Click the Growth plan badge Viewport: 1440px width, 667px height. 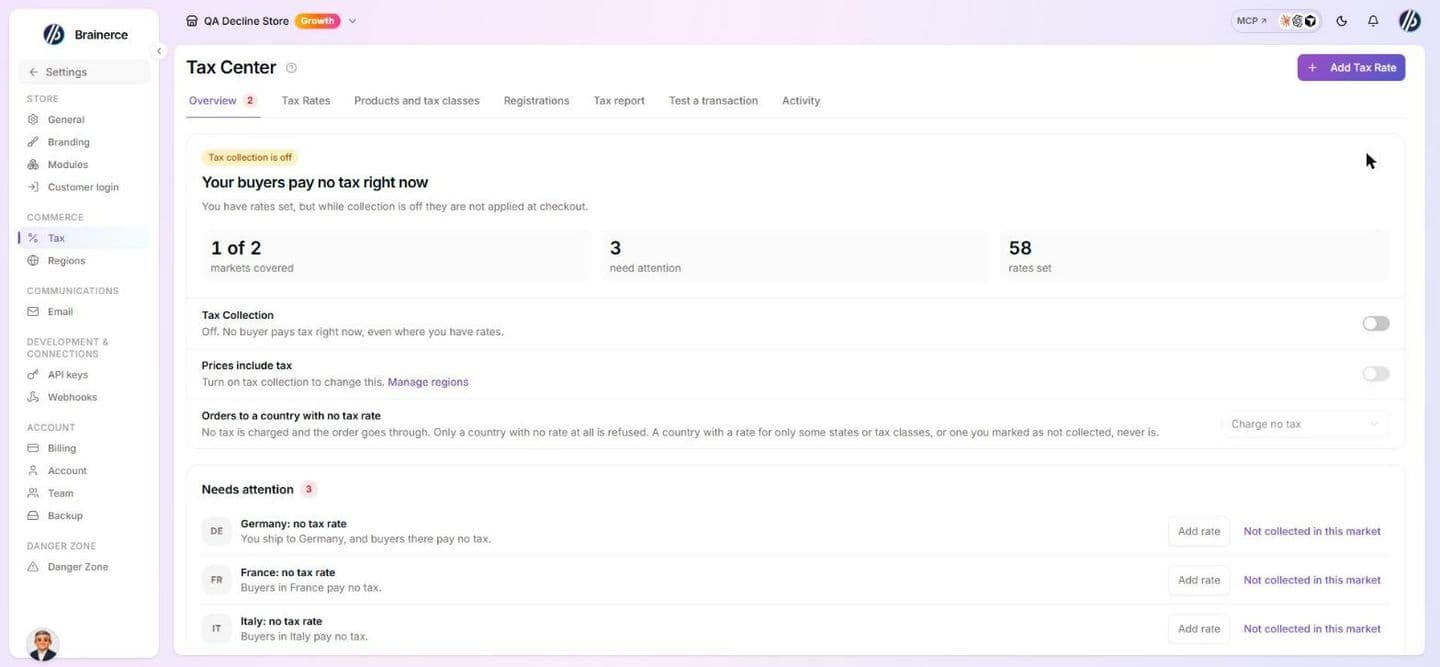pos(317,21)
